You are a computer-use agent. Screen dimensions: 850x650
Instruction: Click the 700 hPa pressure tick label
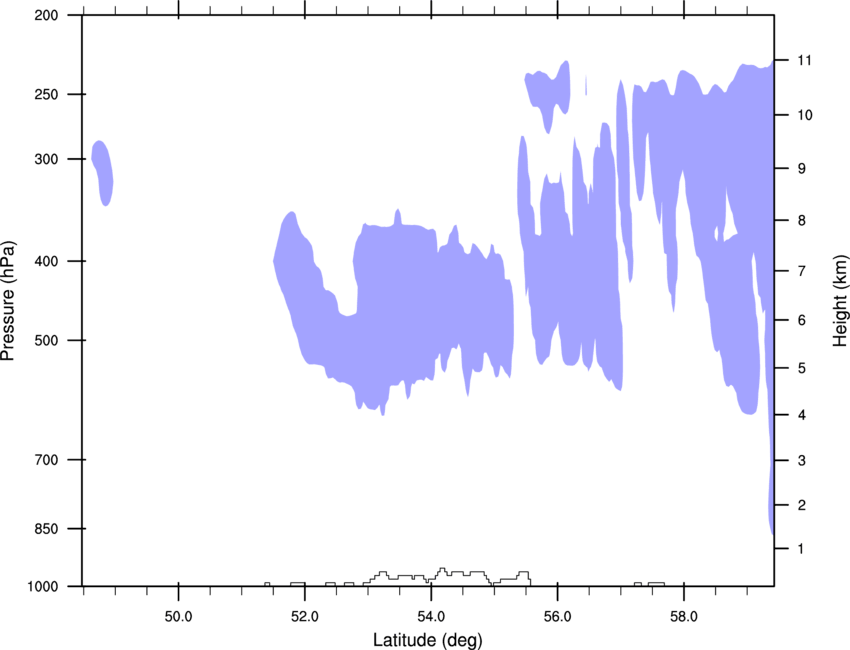pyautogui.click(x=46, y=460)
